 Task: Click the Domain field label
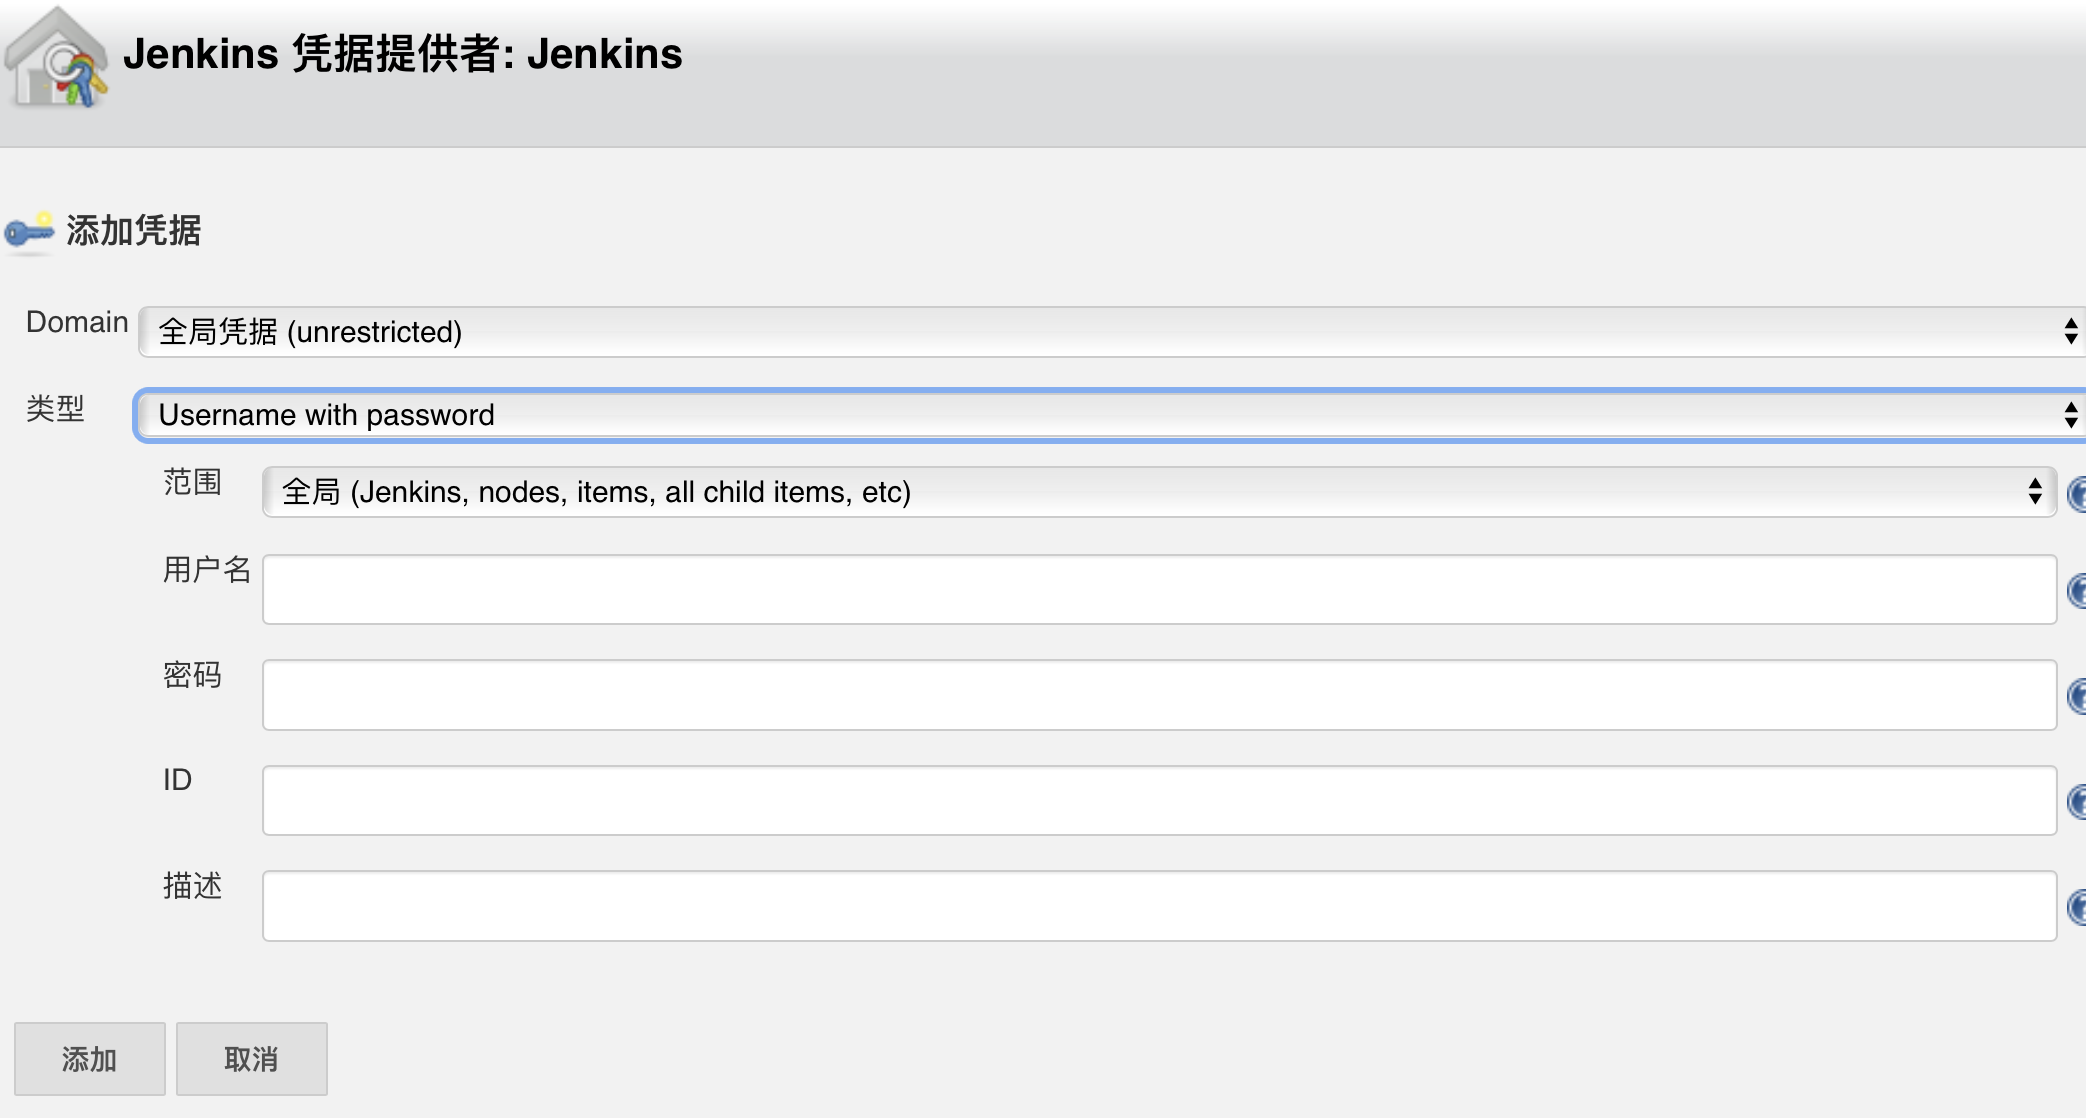(x=77, y=322)
